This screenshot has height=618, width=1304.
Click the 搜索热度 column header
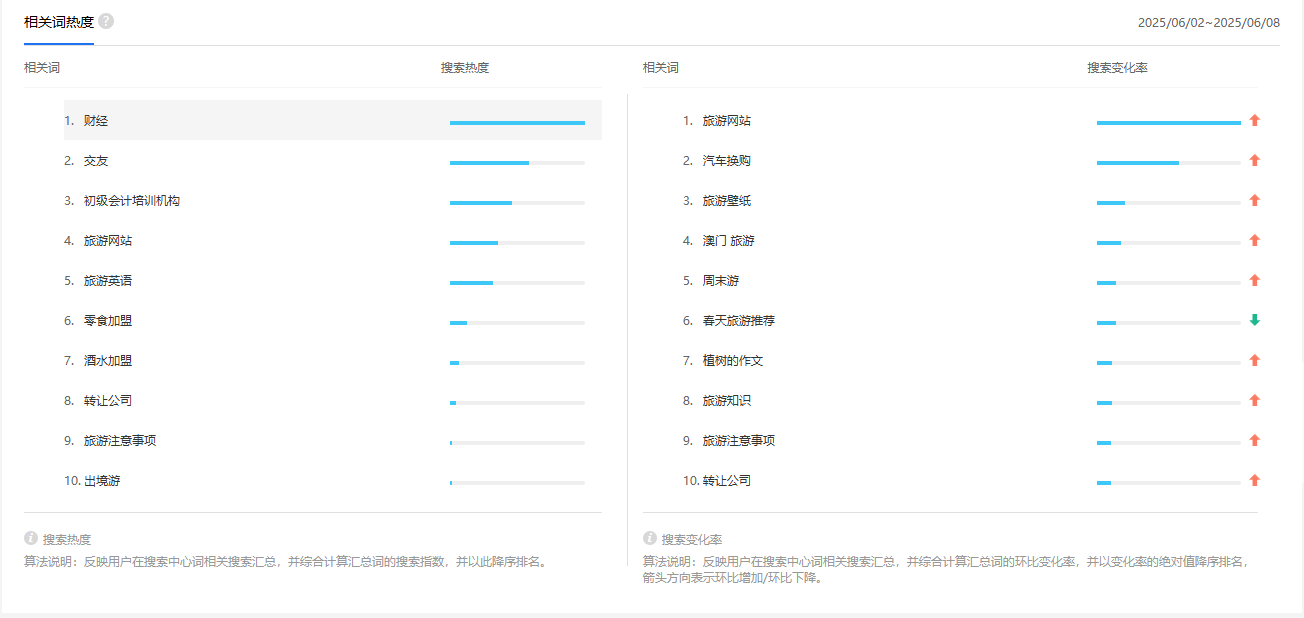pyautogui.click(x=465, y=68)
